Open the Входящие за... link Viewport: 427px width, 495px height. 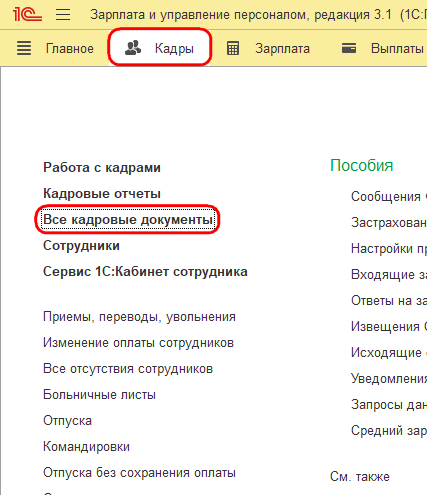(x=389, y=275)
